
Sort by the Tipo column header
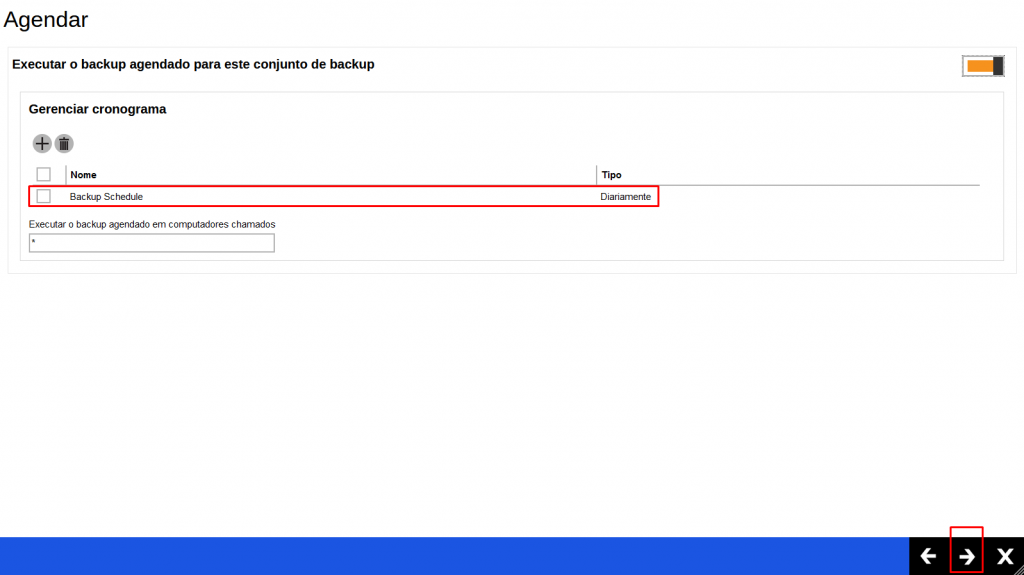[x=611, y=175]
